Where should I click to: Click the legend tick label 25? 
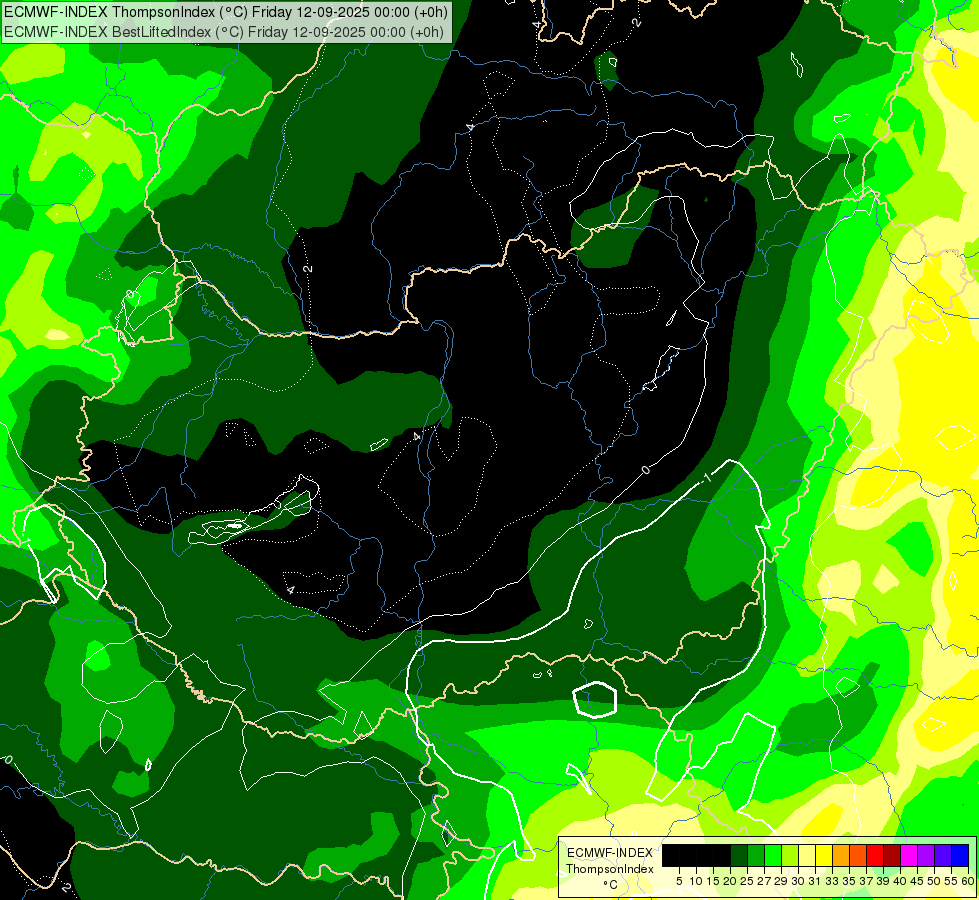(747, 881)
